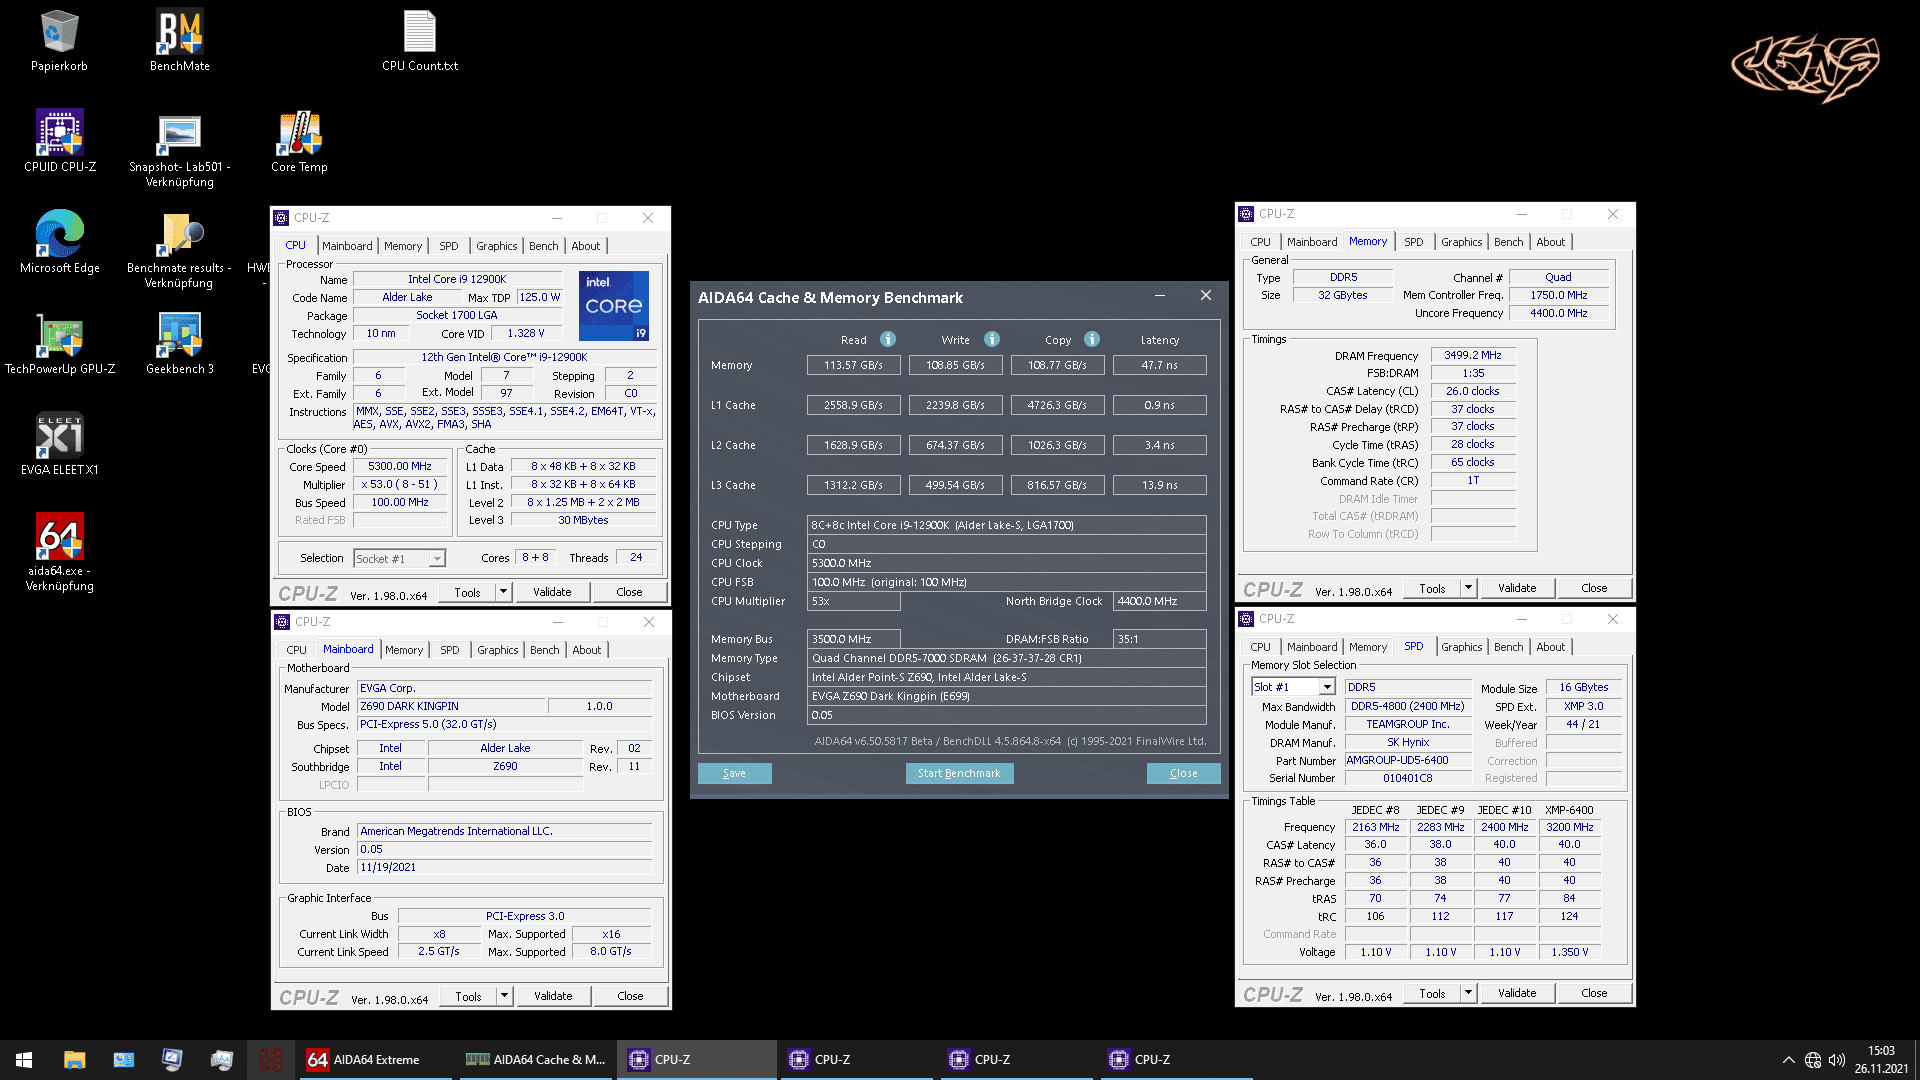1920x1080 pixels.
Task: Click Validate in the Mainboard CPU-Z window
Action: tap(553, 996)
